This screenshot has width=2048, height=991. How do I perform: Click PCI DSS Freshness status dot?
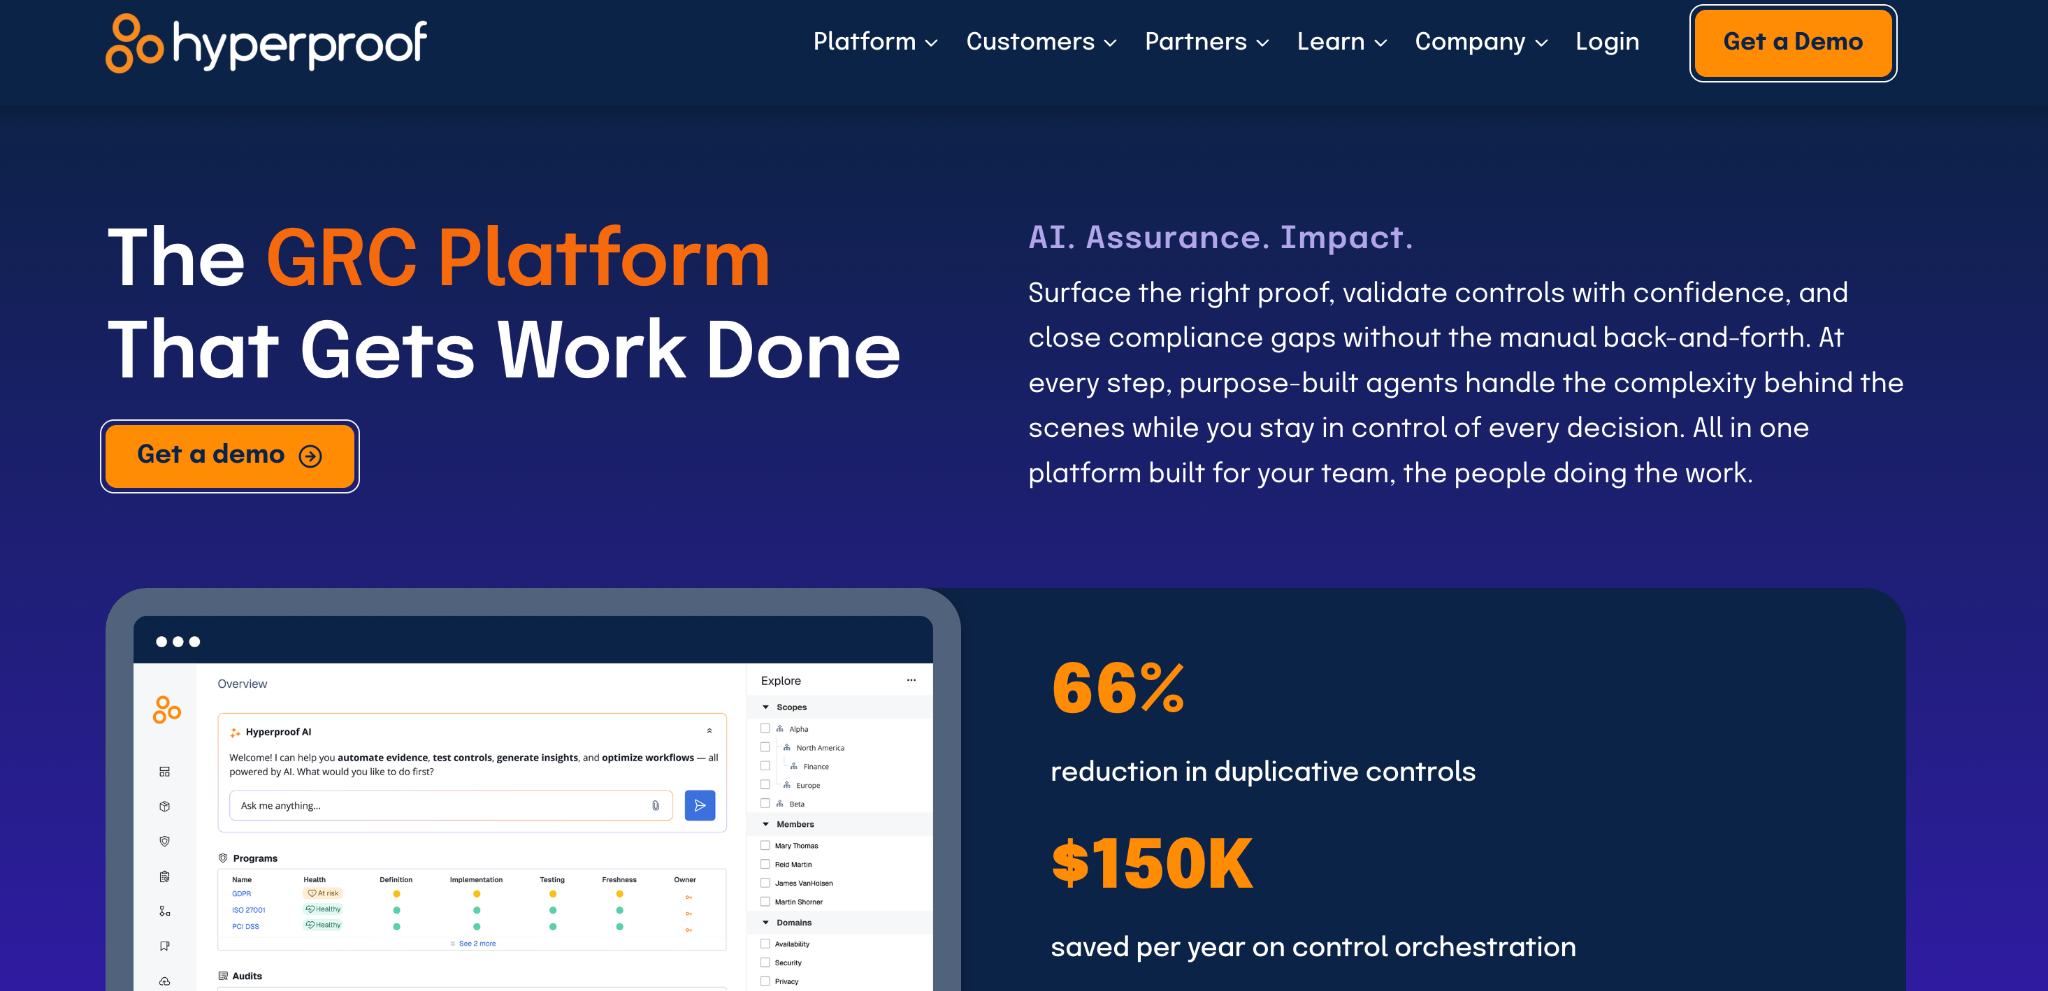point(620,927)
